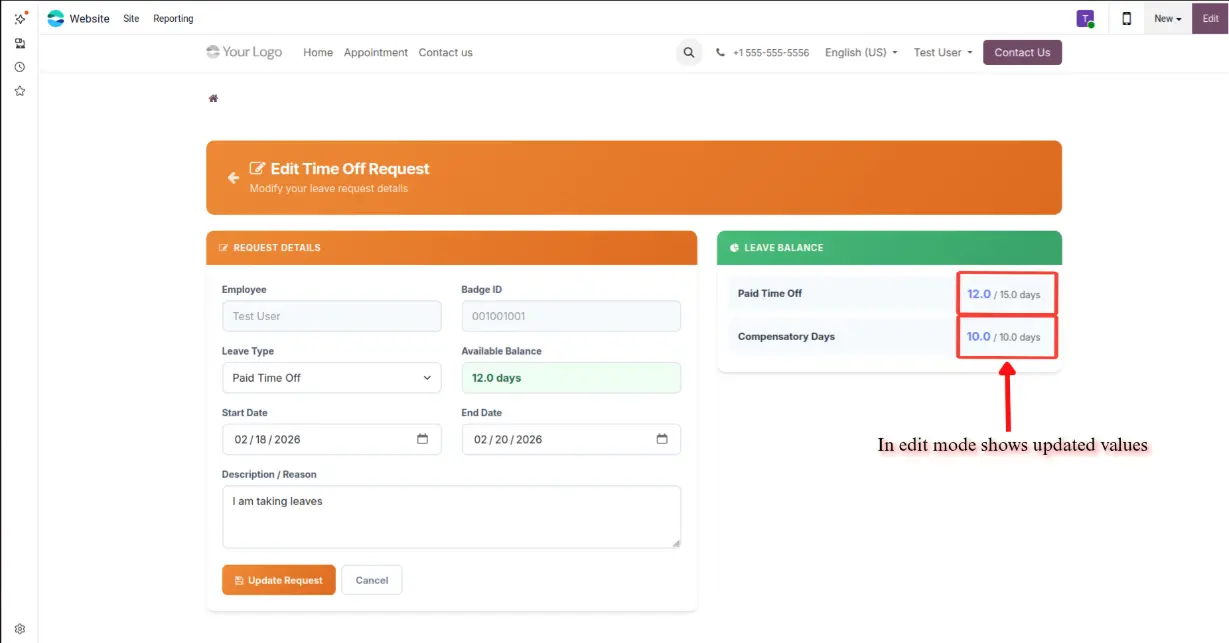Open the Test User account dropdown
The image size is (1229, 643).
point(942,53)
